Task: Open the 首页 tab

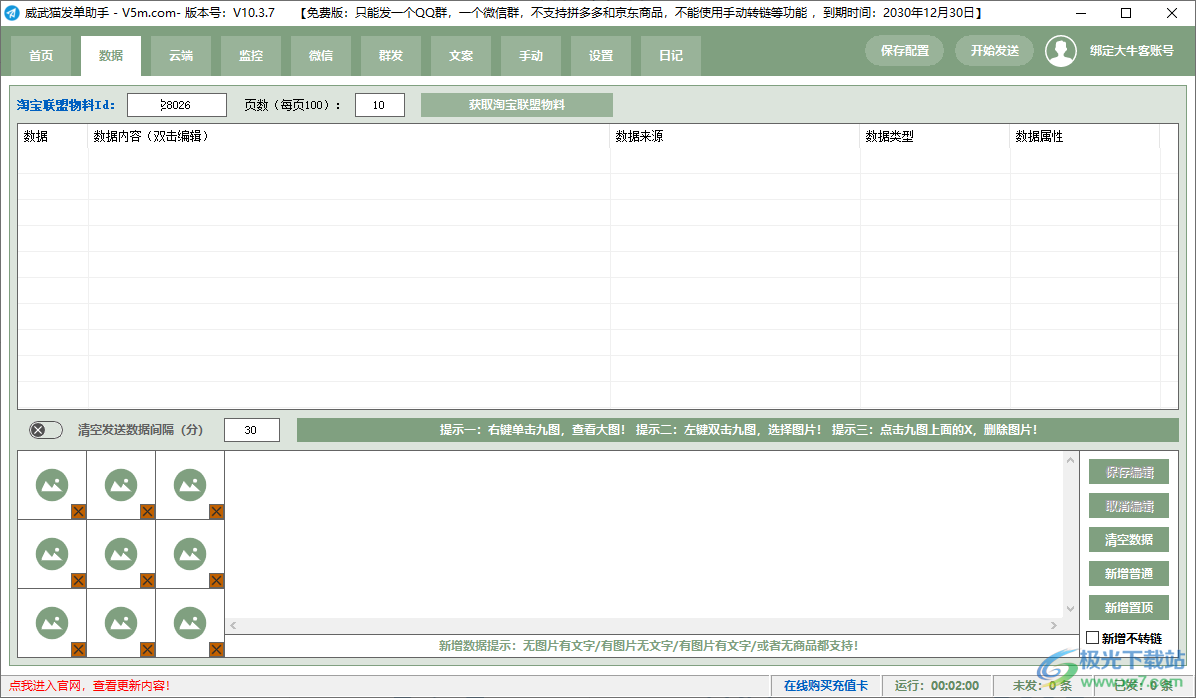Action: point(41,56)
